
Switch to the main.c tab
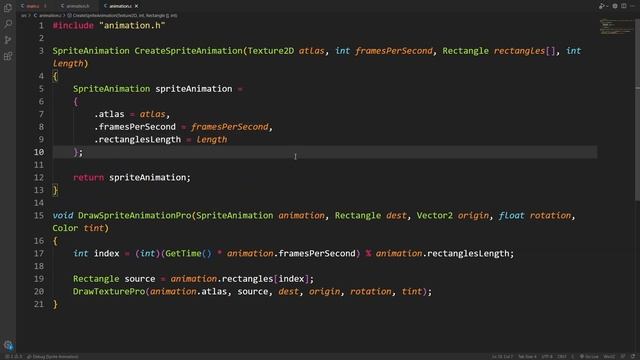pos(33,6)
